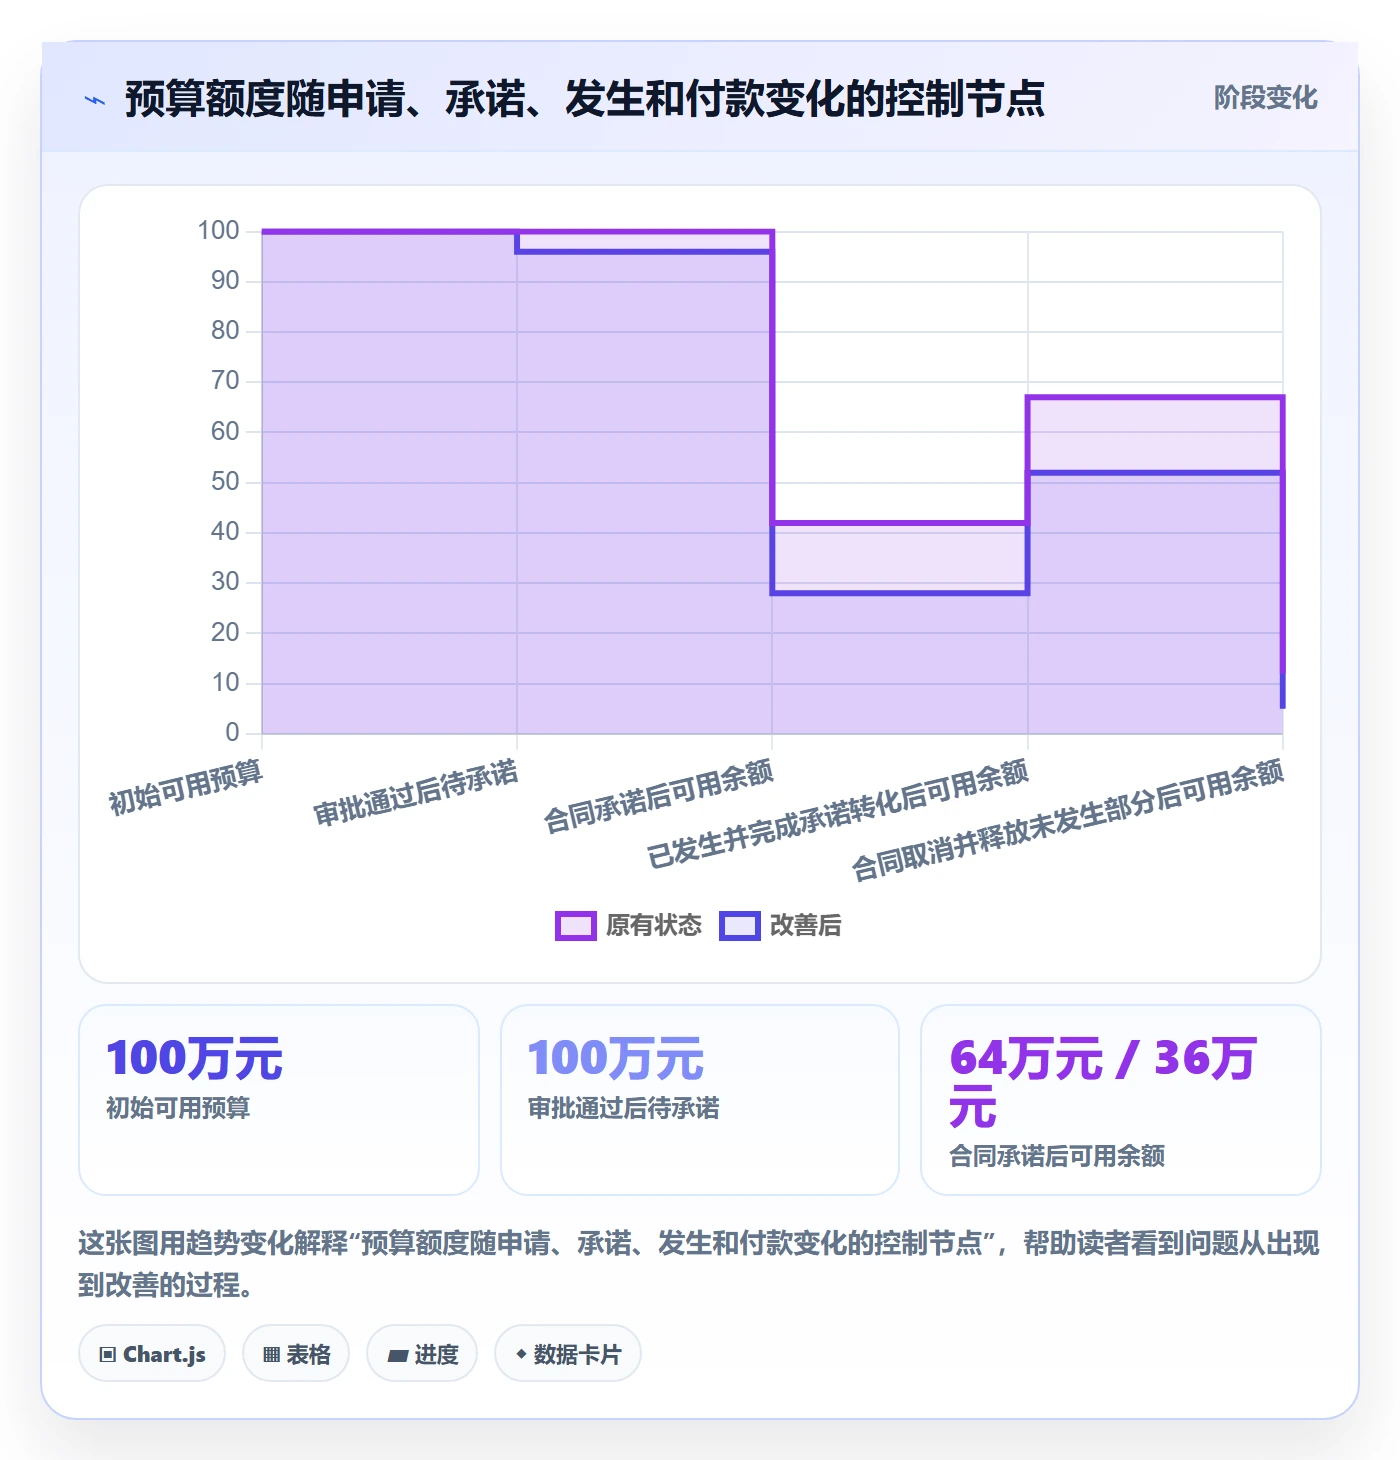The image size is (1400, 1460).
Task: Toggle the 改善后 legend swatch
Action: [x=739, y=926]
